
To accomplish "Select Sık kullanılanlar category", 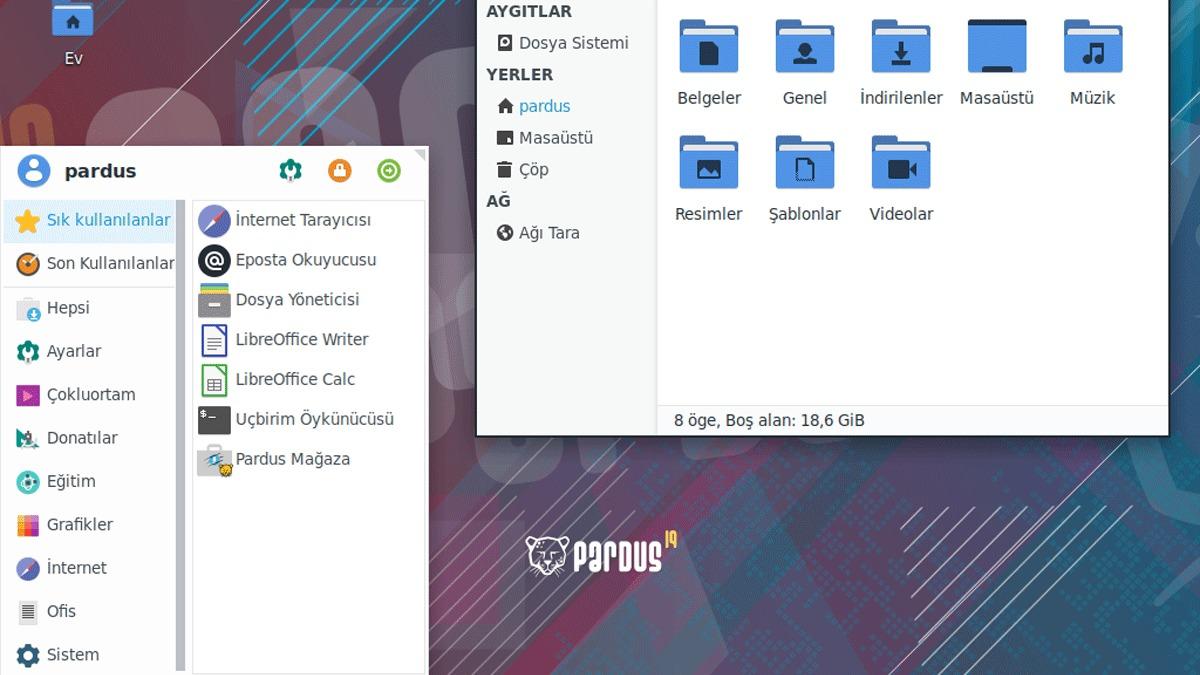I will (x=90, y=221).
